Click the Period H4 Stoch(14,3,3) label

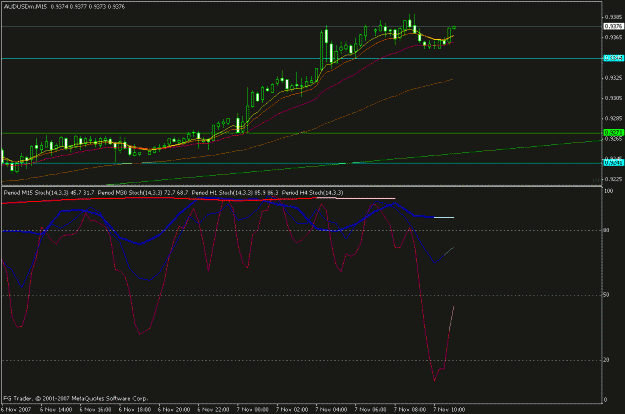click(x=312, y=193)
